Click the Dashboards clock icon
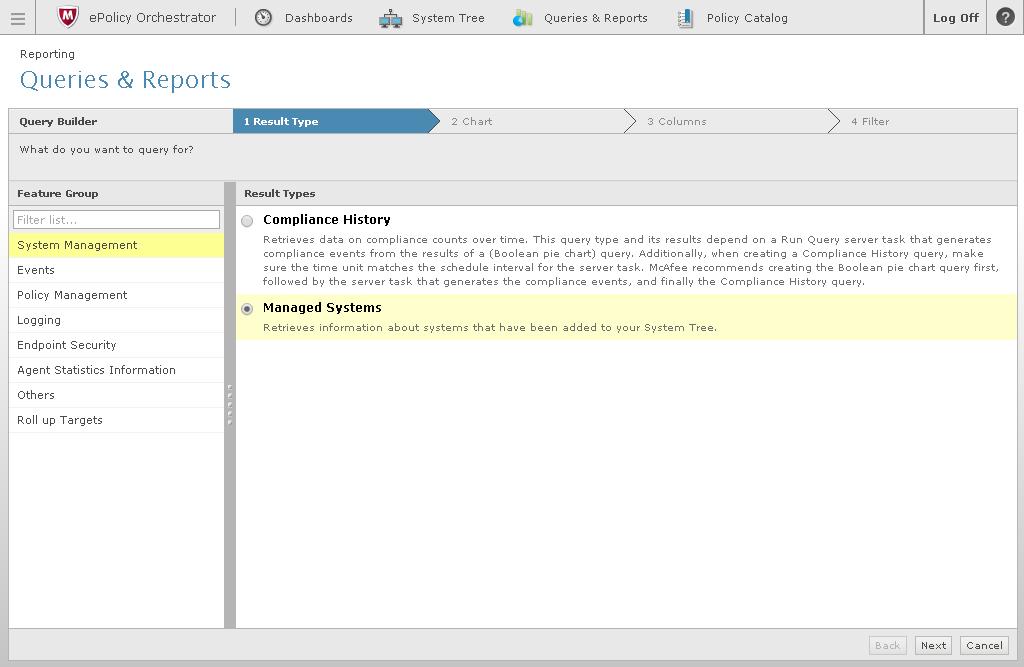 (x=263, y=18)
